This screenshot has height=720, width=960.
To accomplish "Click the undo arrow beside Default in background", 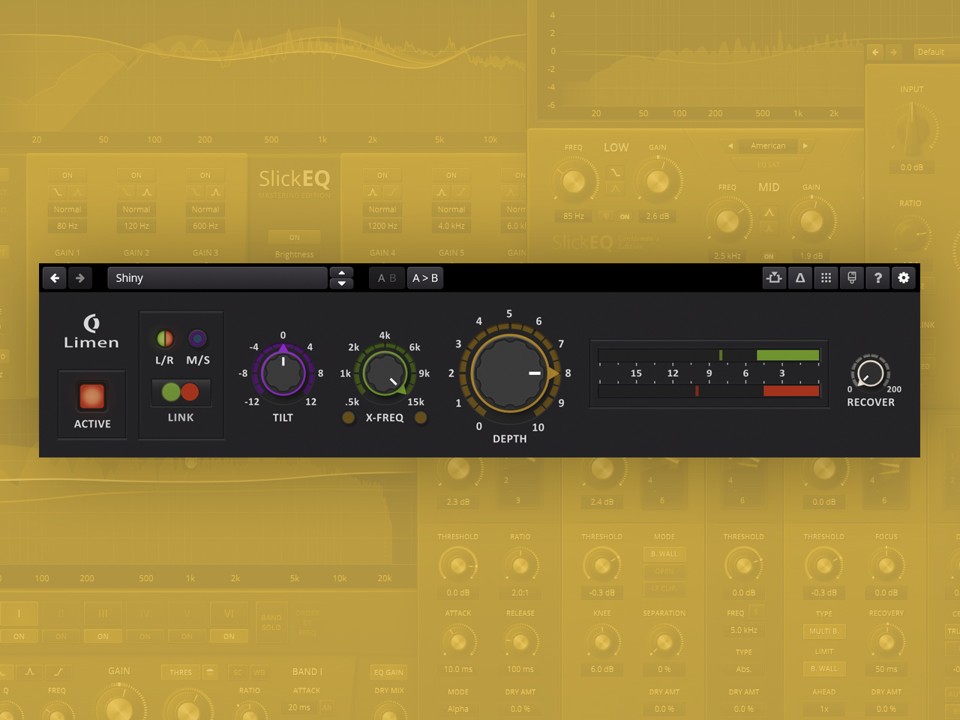I will [876, 52].
